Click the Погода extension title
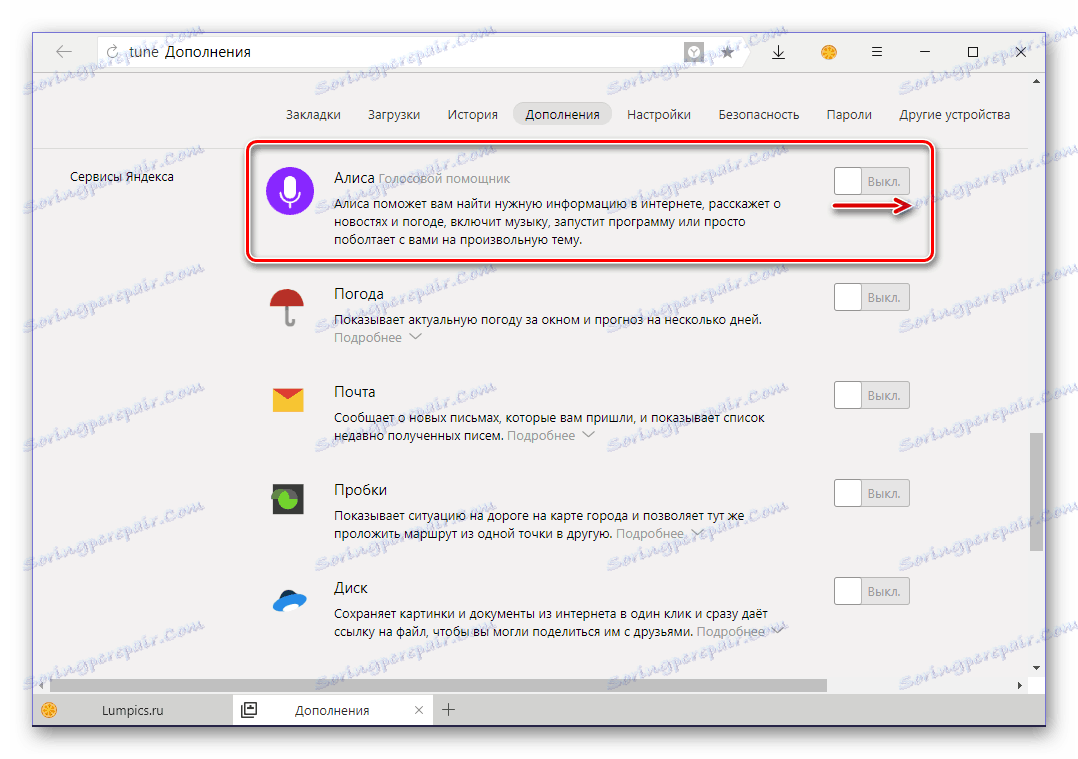 359,294
